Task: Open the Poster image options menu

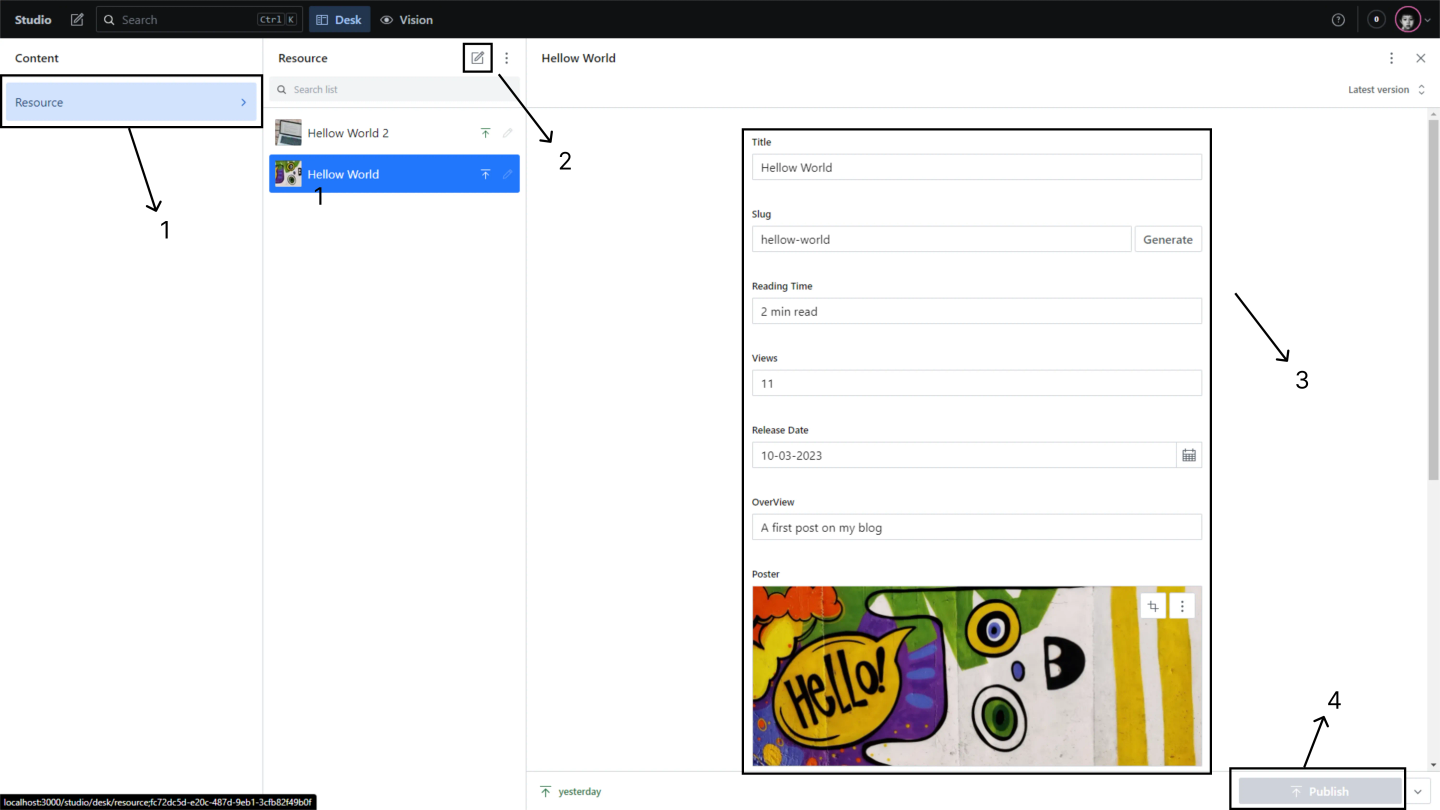Action: (x=1182, y=606)
